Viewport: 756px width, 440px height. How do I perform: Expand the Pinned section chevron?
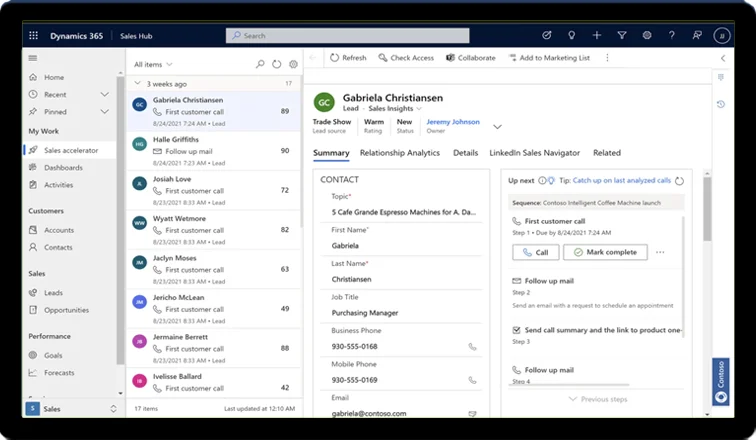coord(105,112)
